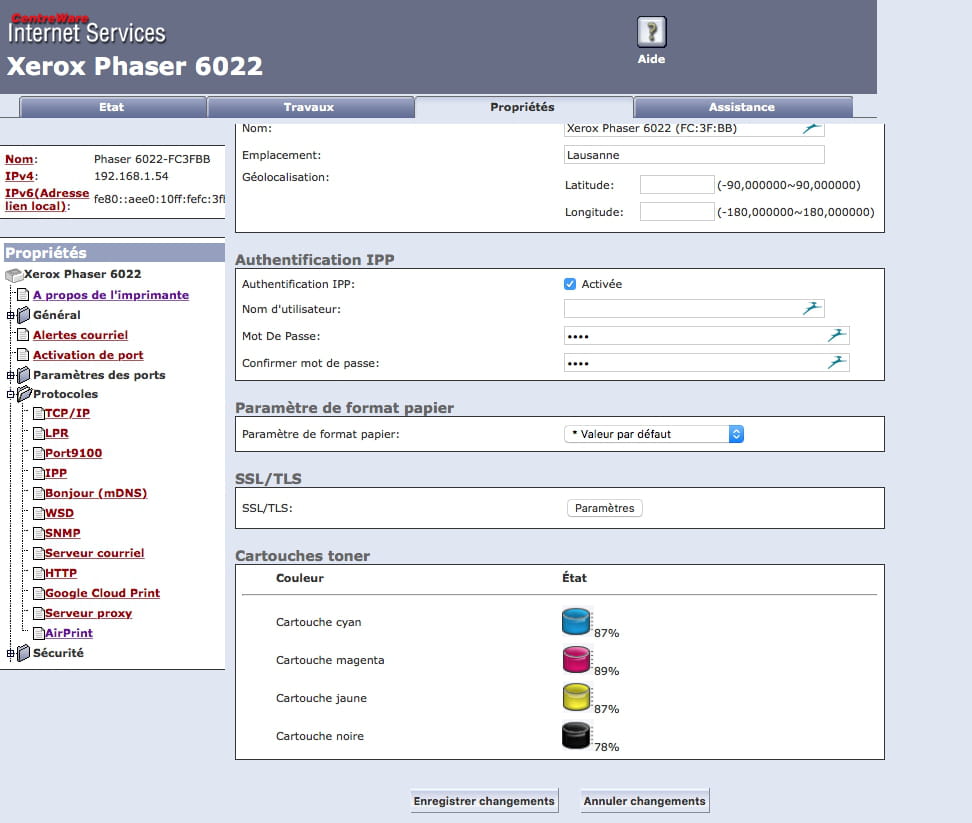Click the Nom d'utilisateur input field
The height and width of the screenshot is (823, 972).
694,309
